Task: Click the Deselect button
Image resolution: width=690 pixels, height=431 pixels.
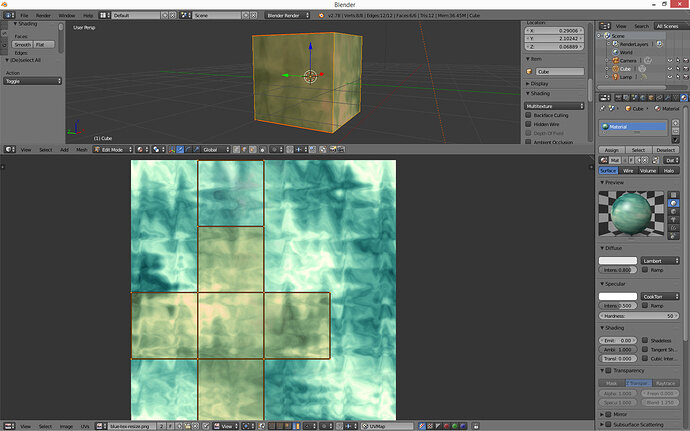Action: pyautogui.click(x=666, y=150)
